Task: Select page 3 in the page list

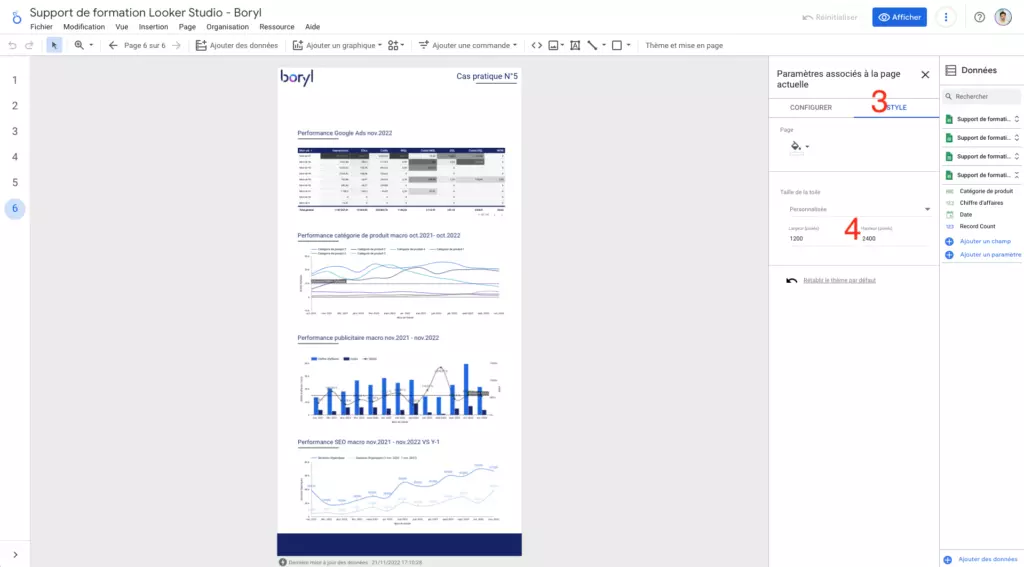Action: coord(15,131)
